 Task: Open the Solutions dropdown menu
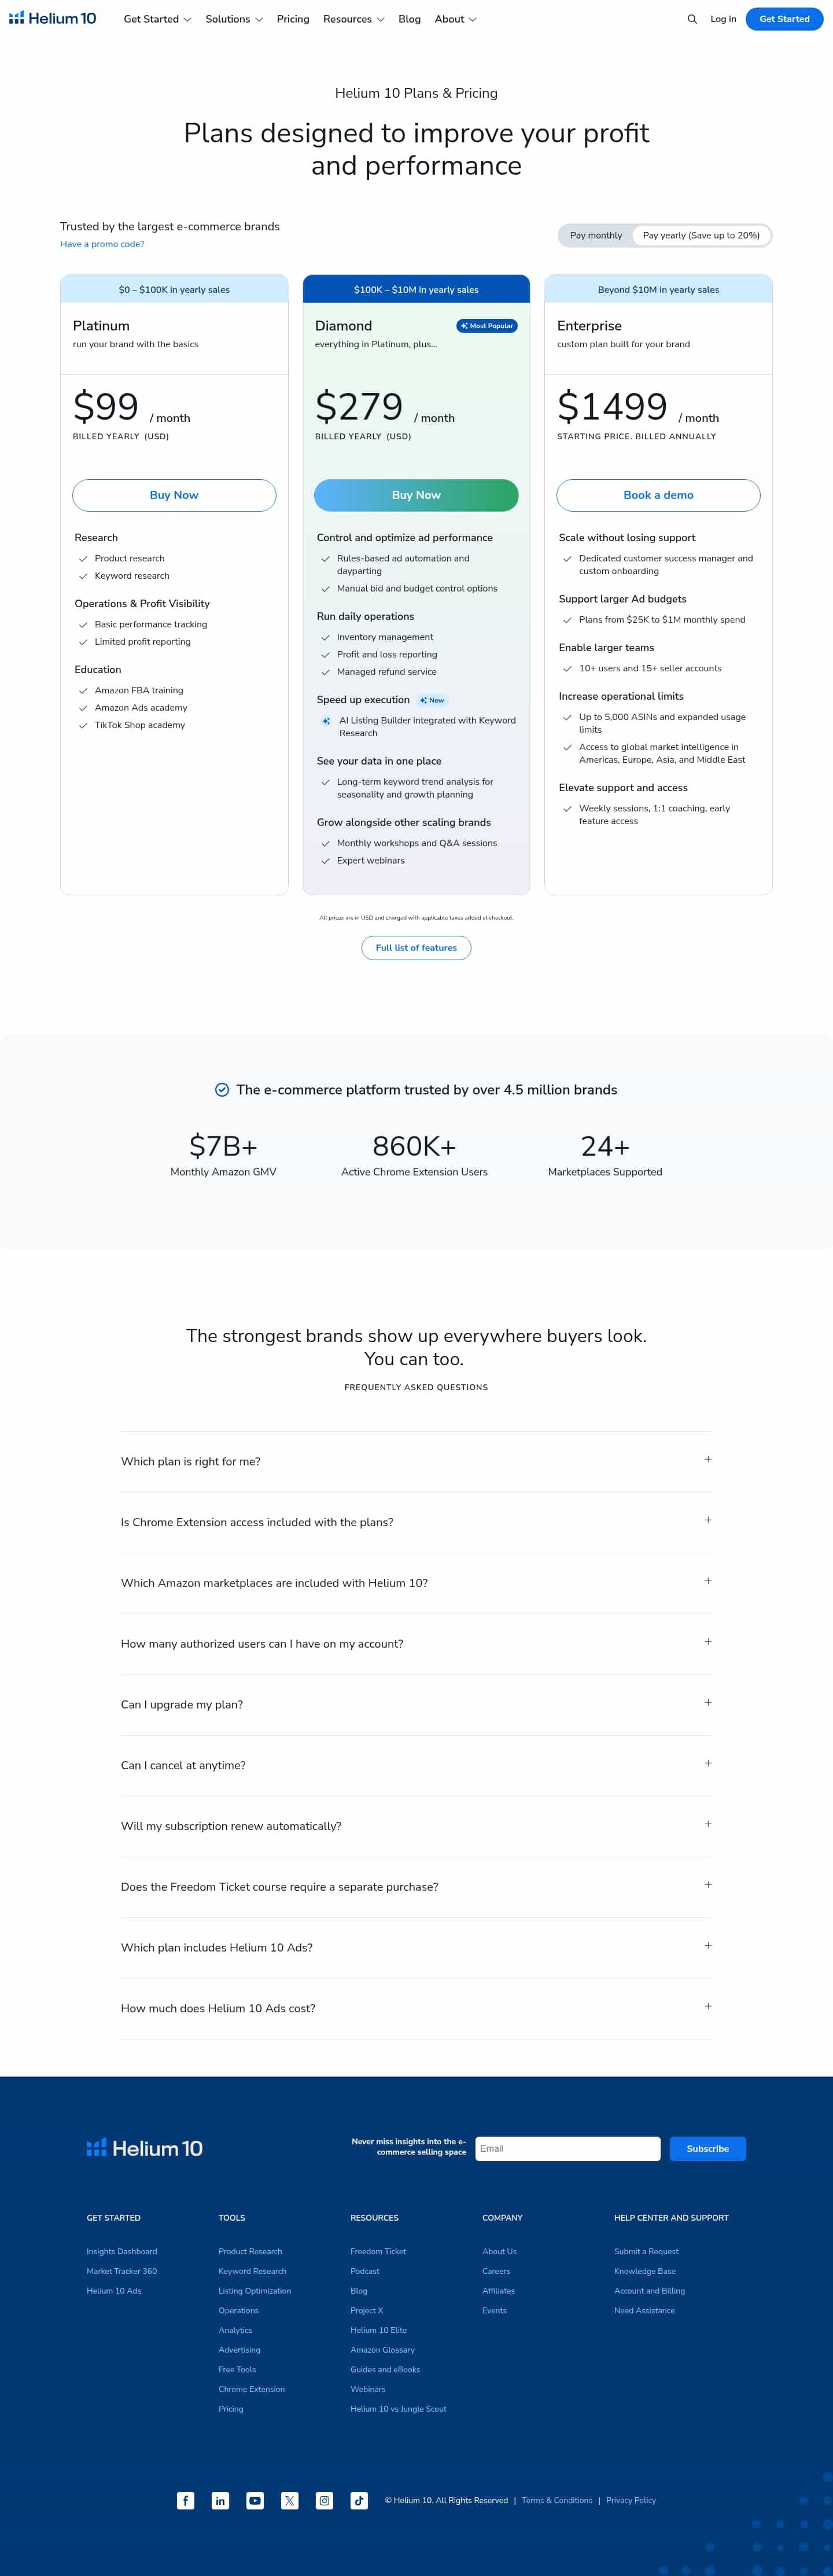point(234,19)
